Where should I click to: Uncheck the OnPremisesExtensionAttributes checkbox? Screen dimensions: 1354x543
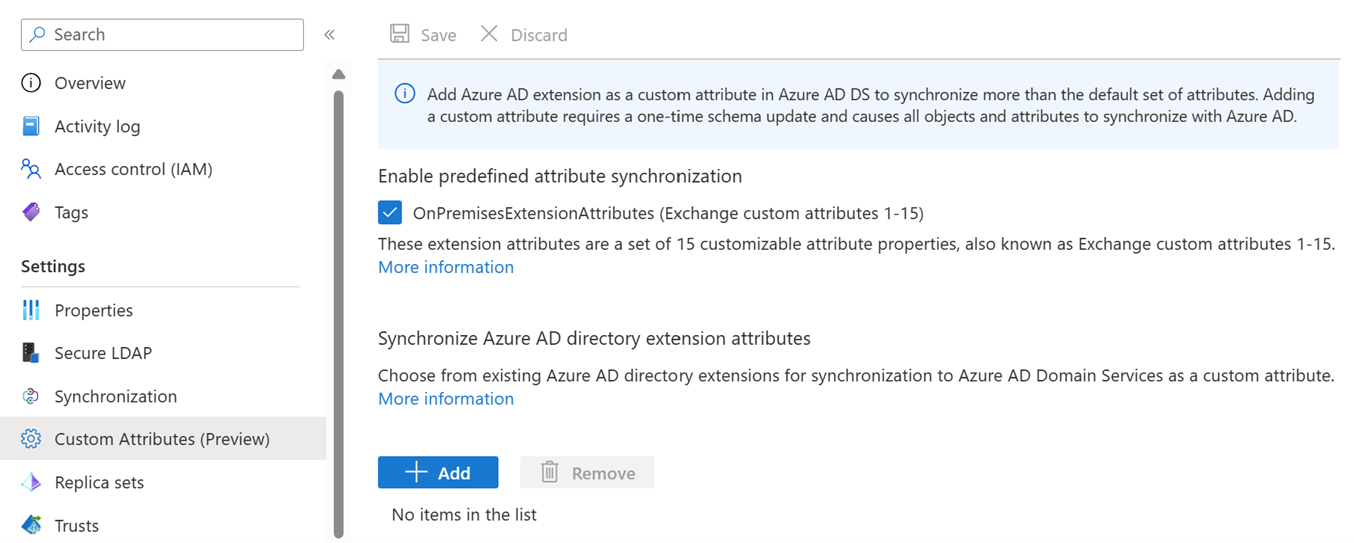click(390, 213)
